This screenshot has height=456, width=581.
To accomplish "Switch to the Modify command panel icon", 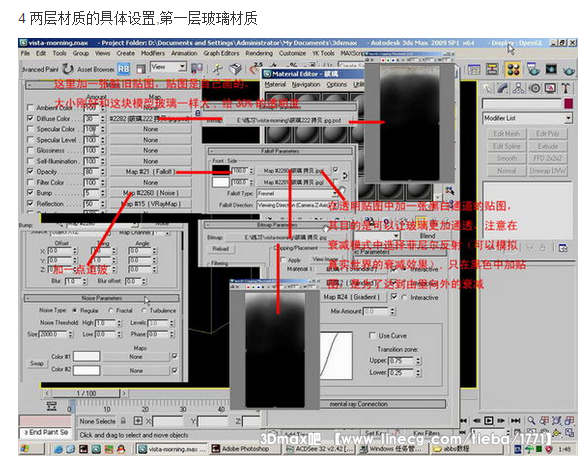I will click(503, 88).
